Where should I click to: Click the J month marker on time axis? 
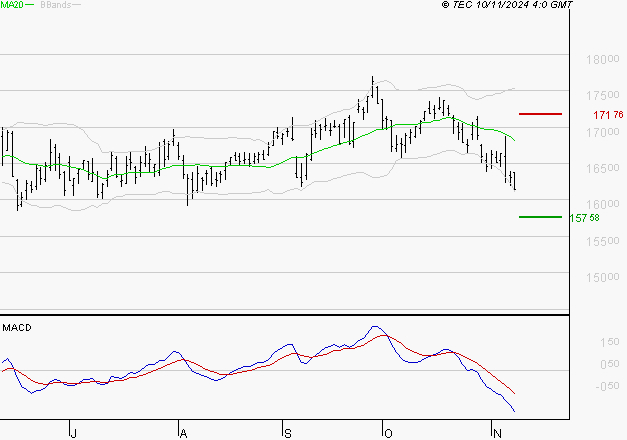coord(73,433)
